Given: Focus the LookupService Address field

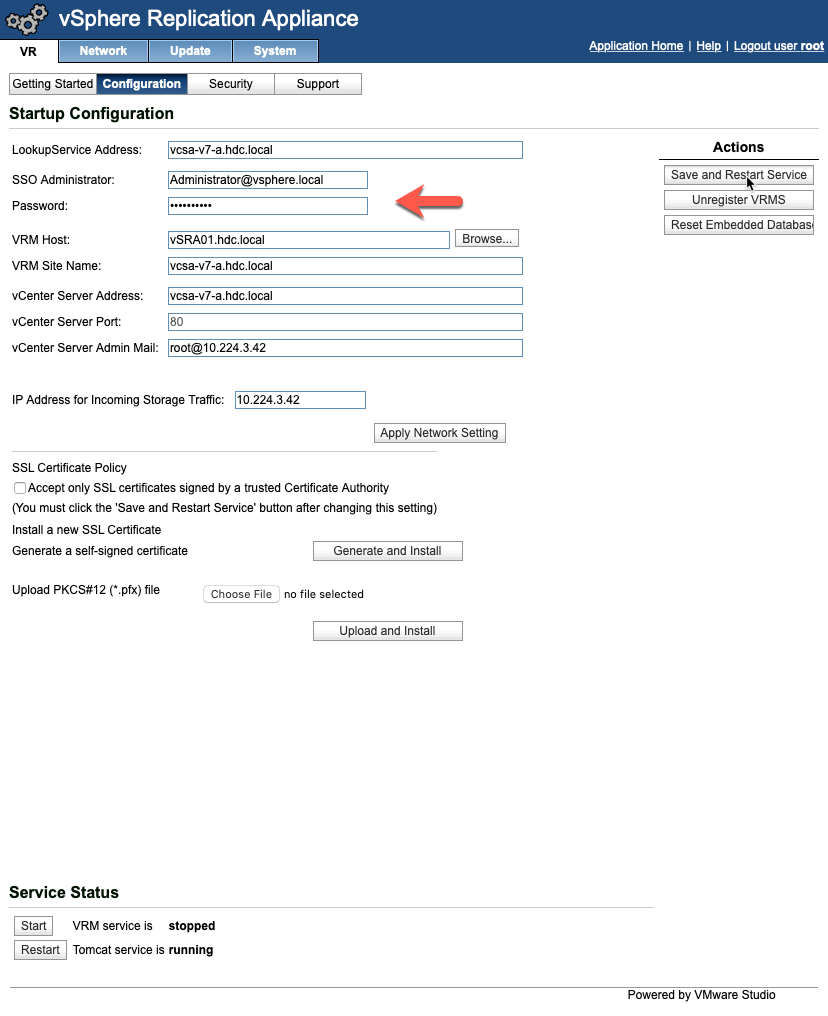Looking at the screenshot, I should pos(345,150).
